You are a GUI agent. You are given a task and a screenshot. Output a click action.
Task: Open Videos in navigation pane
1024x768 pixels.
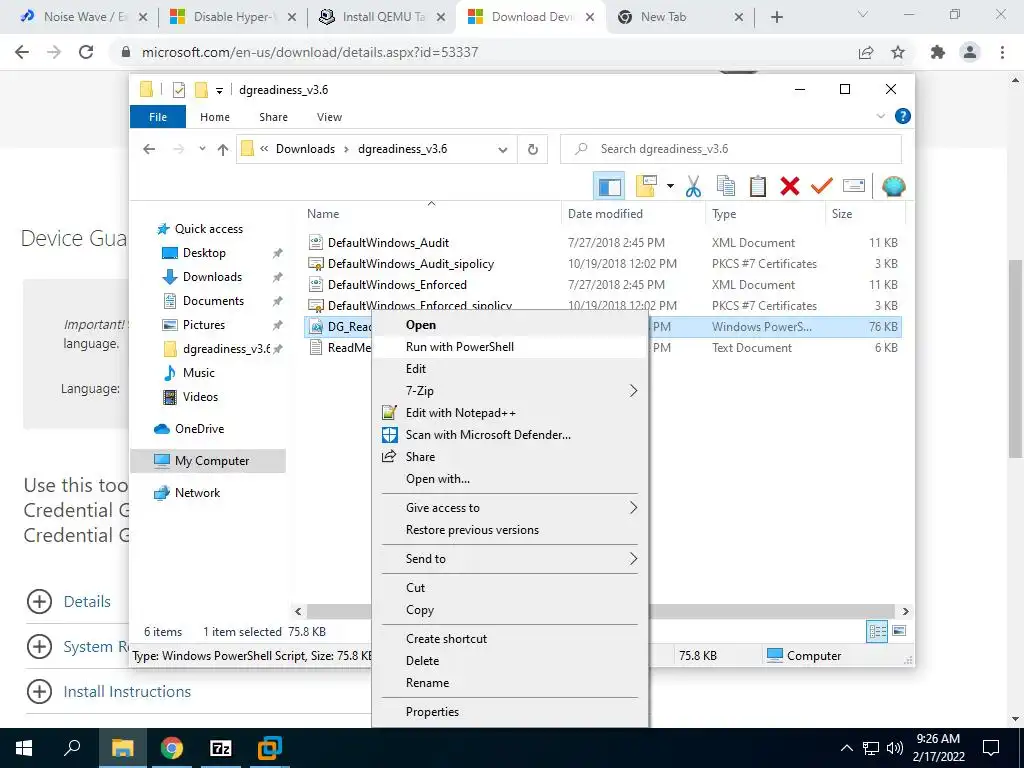[x=200, y=397]
